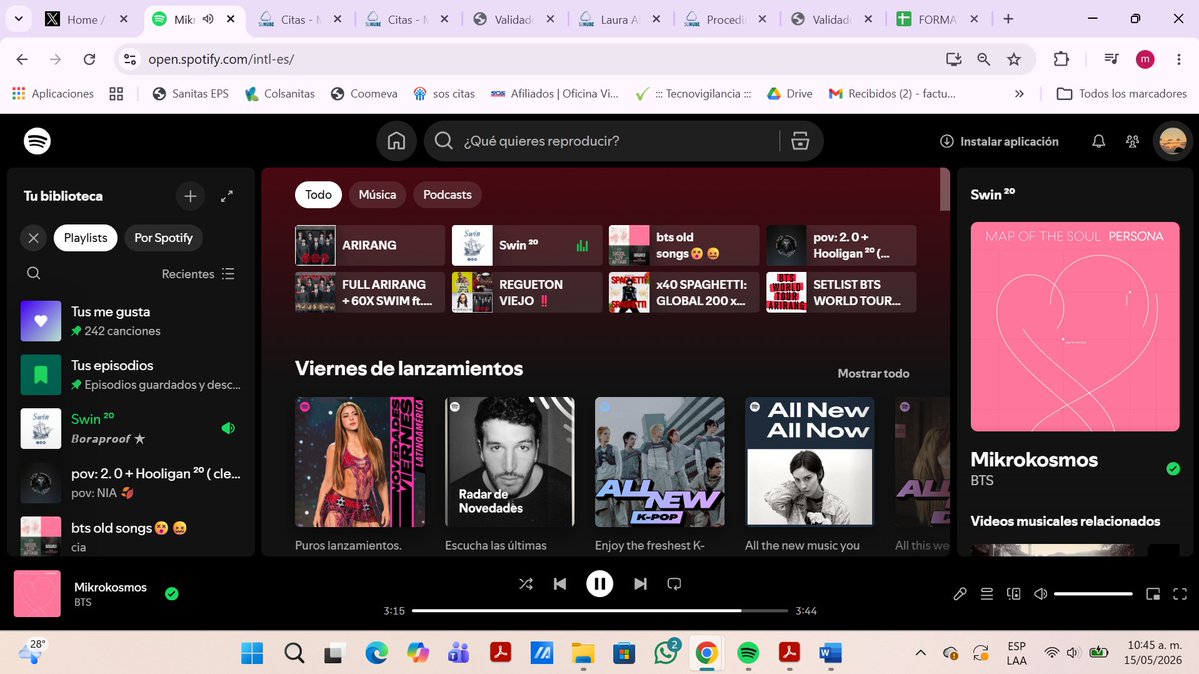The width and height of the screenshot is (1199, 674).
Task: Open x40 SPAGHETTI GLOBAL 200 tile
Action: [x=684, y=292]
